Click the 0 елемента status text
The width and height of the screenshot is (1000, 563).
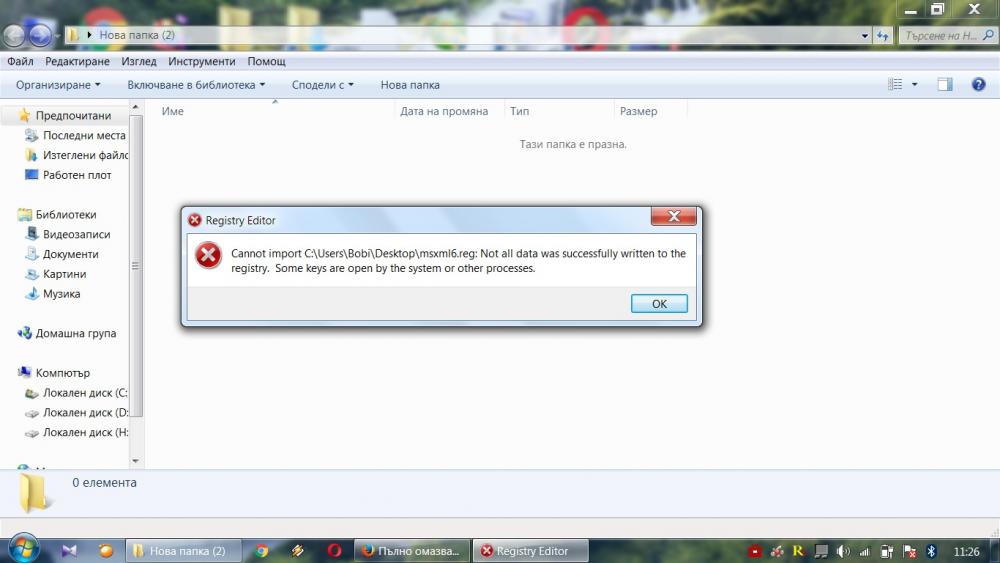pos(104,483)
